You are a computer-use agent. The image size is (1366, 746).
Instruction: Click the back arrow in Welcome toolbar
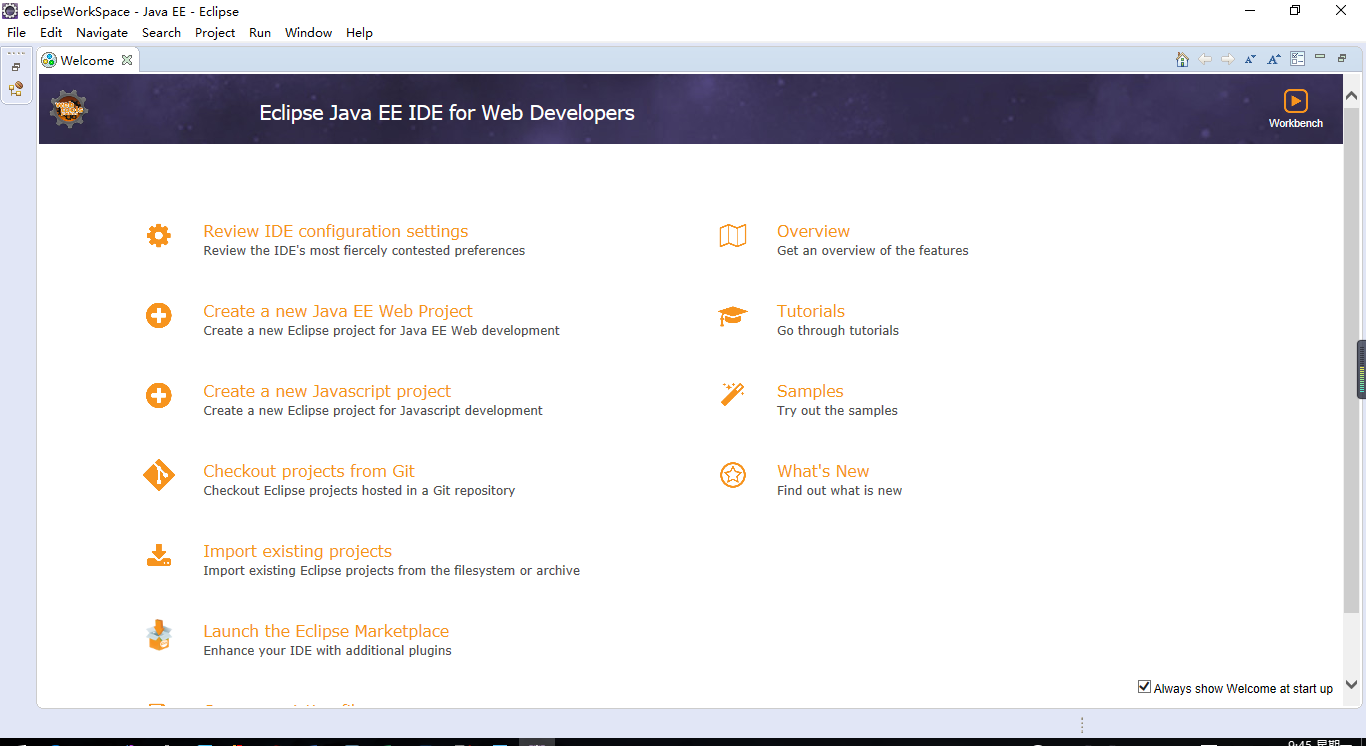[x=1205, y=59]
